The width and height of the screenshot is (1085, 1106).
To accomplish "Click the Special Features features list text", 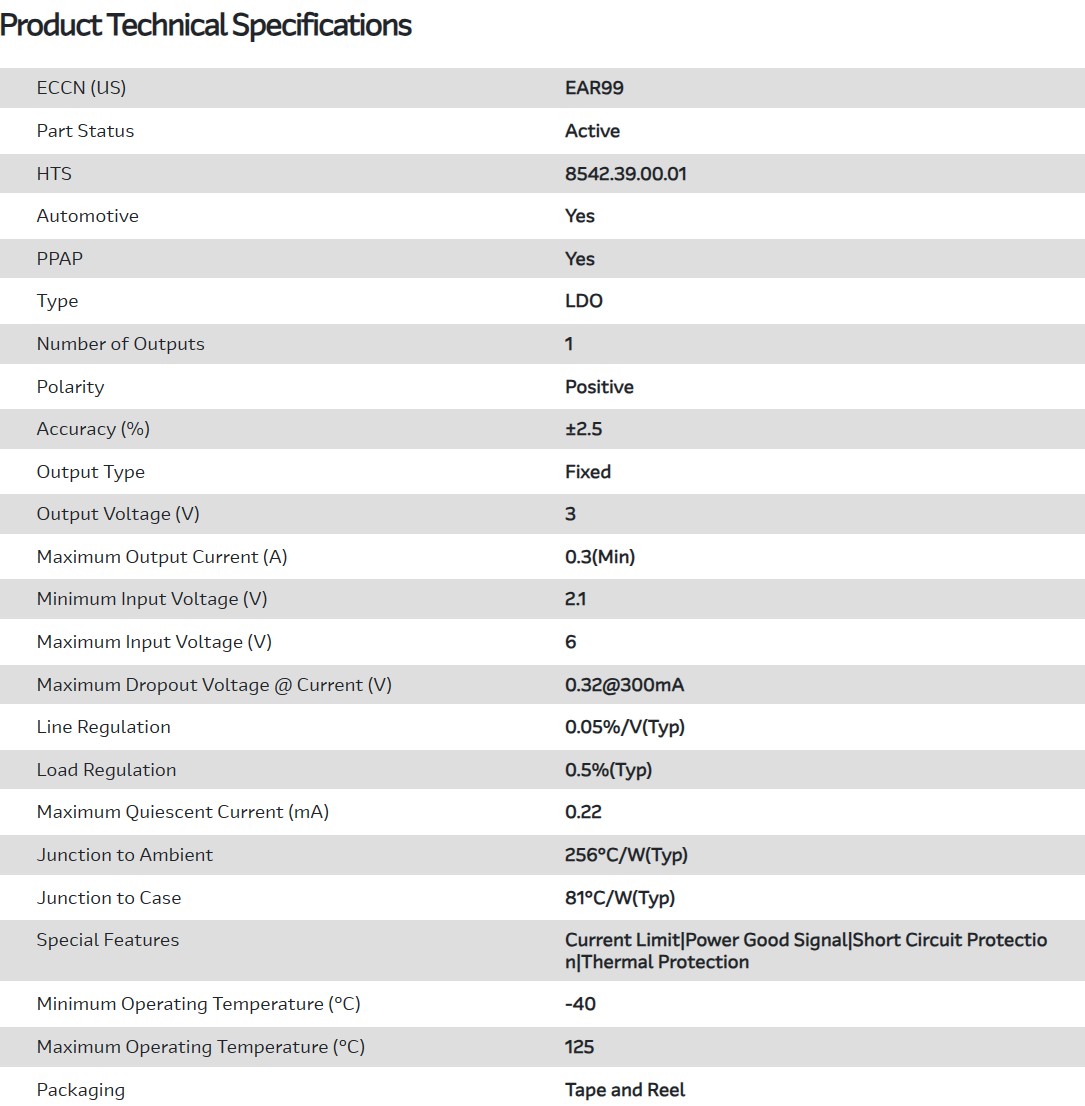I will click(805, 951).
